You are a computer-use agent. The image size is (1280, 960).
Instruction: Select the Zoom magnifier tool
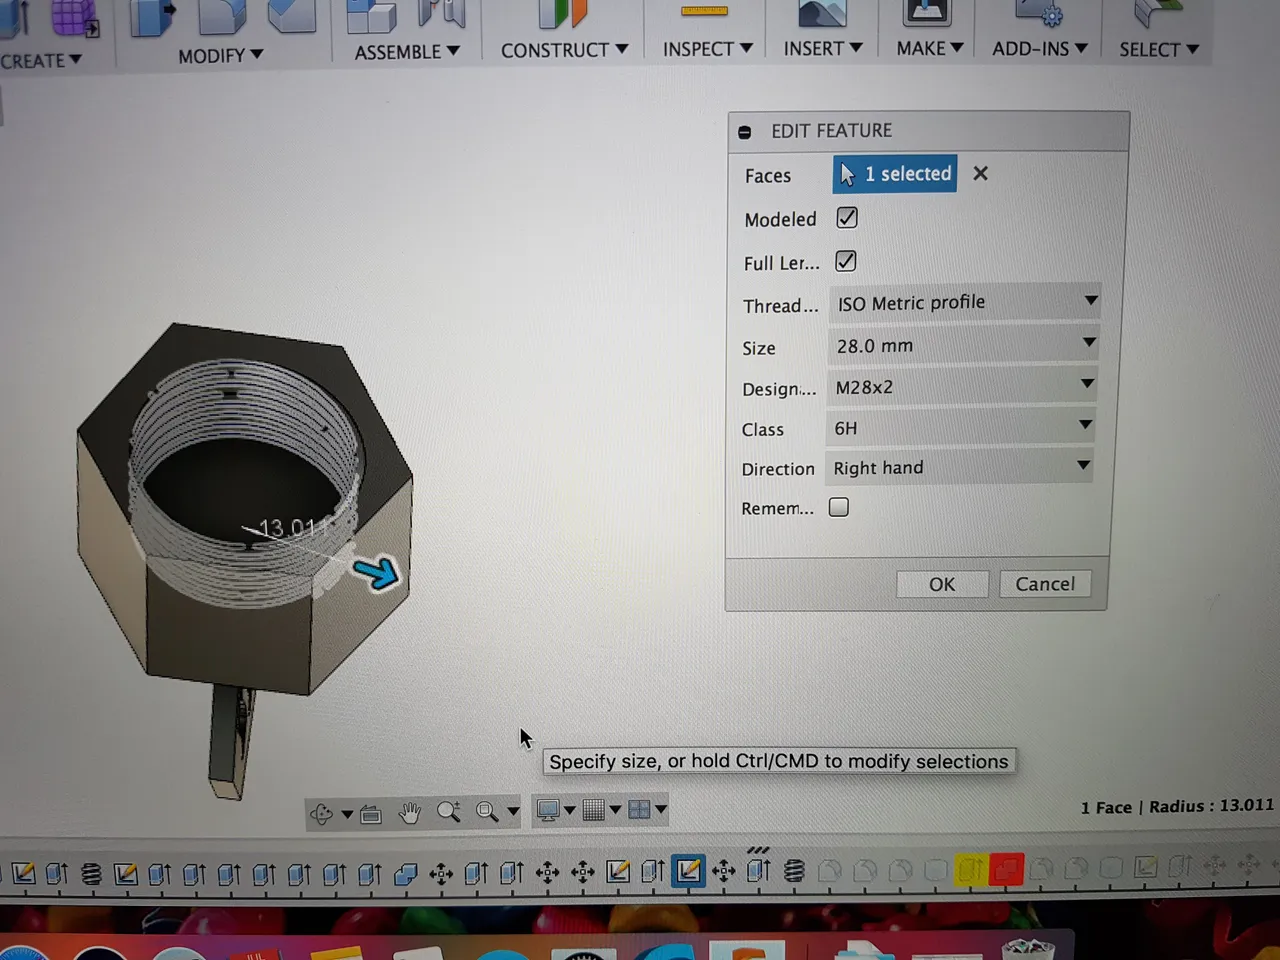[449, 812]
